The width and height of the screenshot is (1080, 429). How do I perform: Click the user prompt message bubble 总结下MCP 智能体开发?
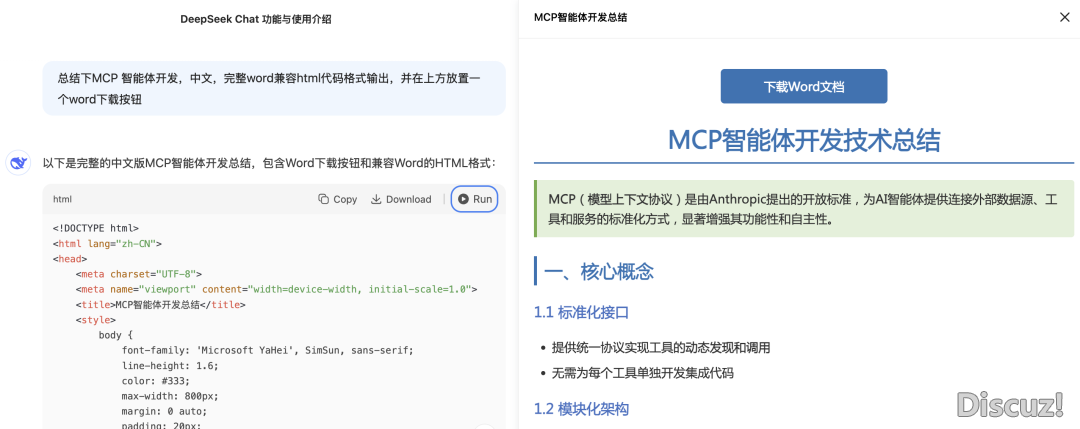coord(274,88)
